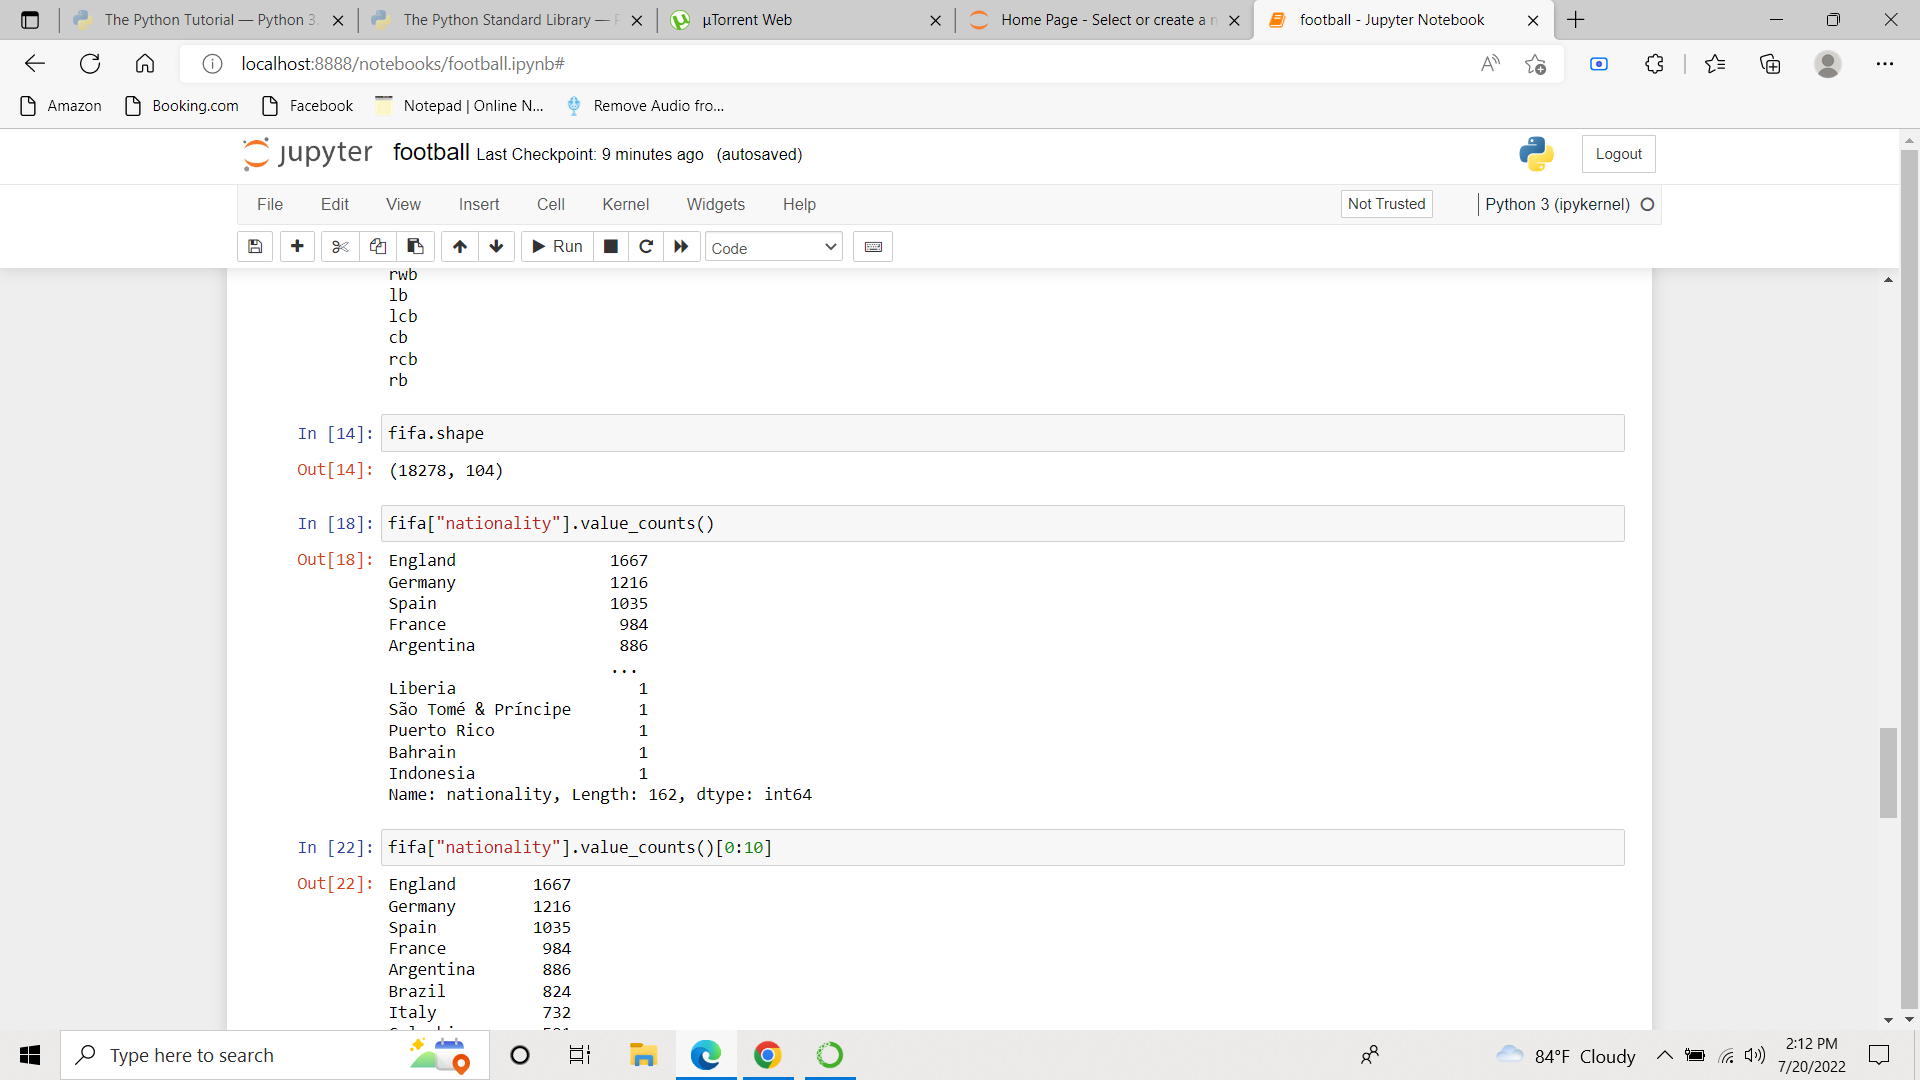This screenshot has height=1080, width=1920.
Task: Open the command palette keyboard icon
Action: [x=872, y=246]
